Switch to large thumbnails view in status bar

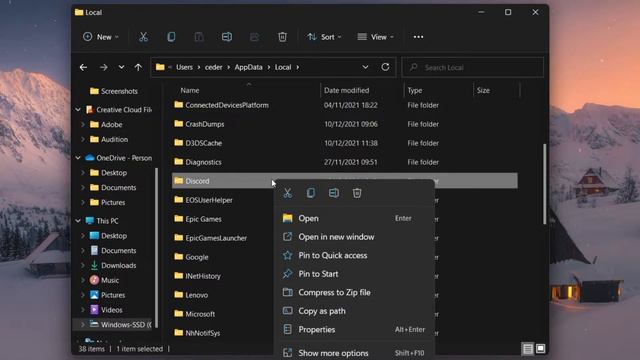coord(540,349)
